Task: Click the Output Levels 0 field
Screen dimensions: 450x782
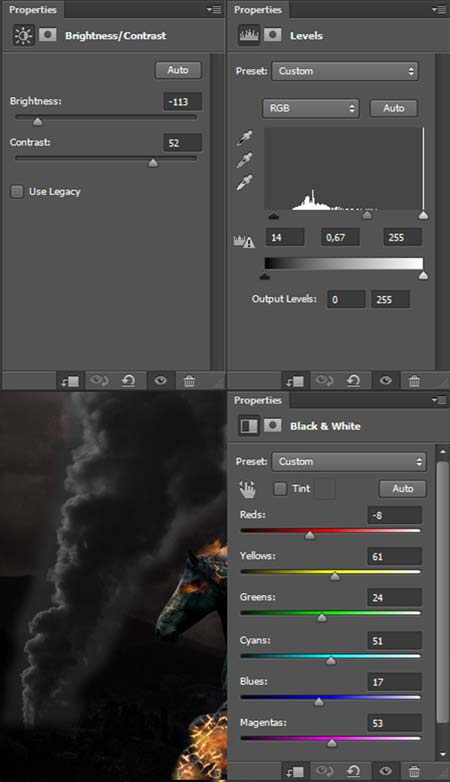Action: [x=346, y=299]
